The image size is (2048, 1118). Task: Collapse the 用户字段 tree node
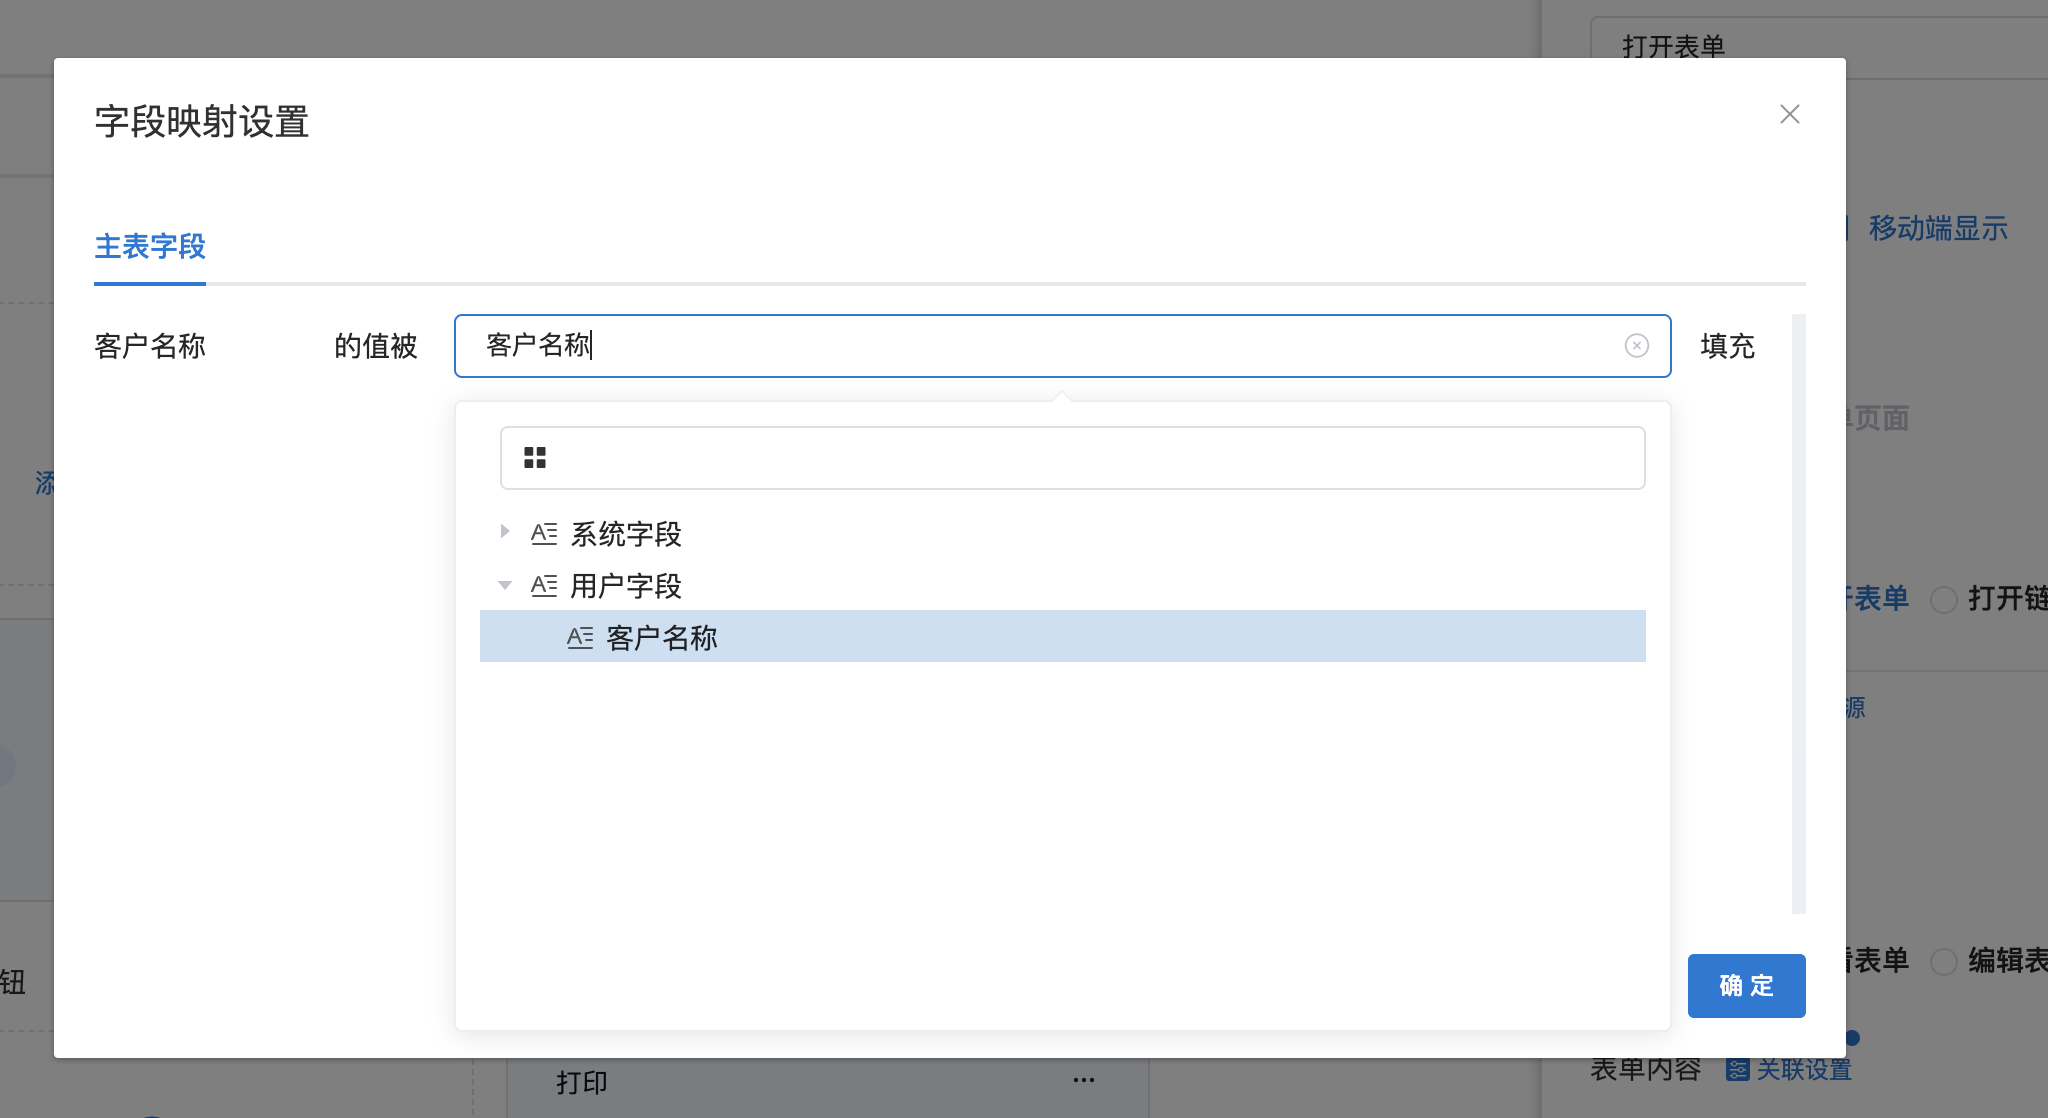coord(505,585)
